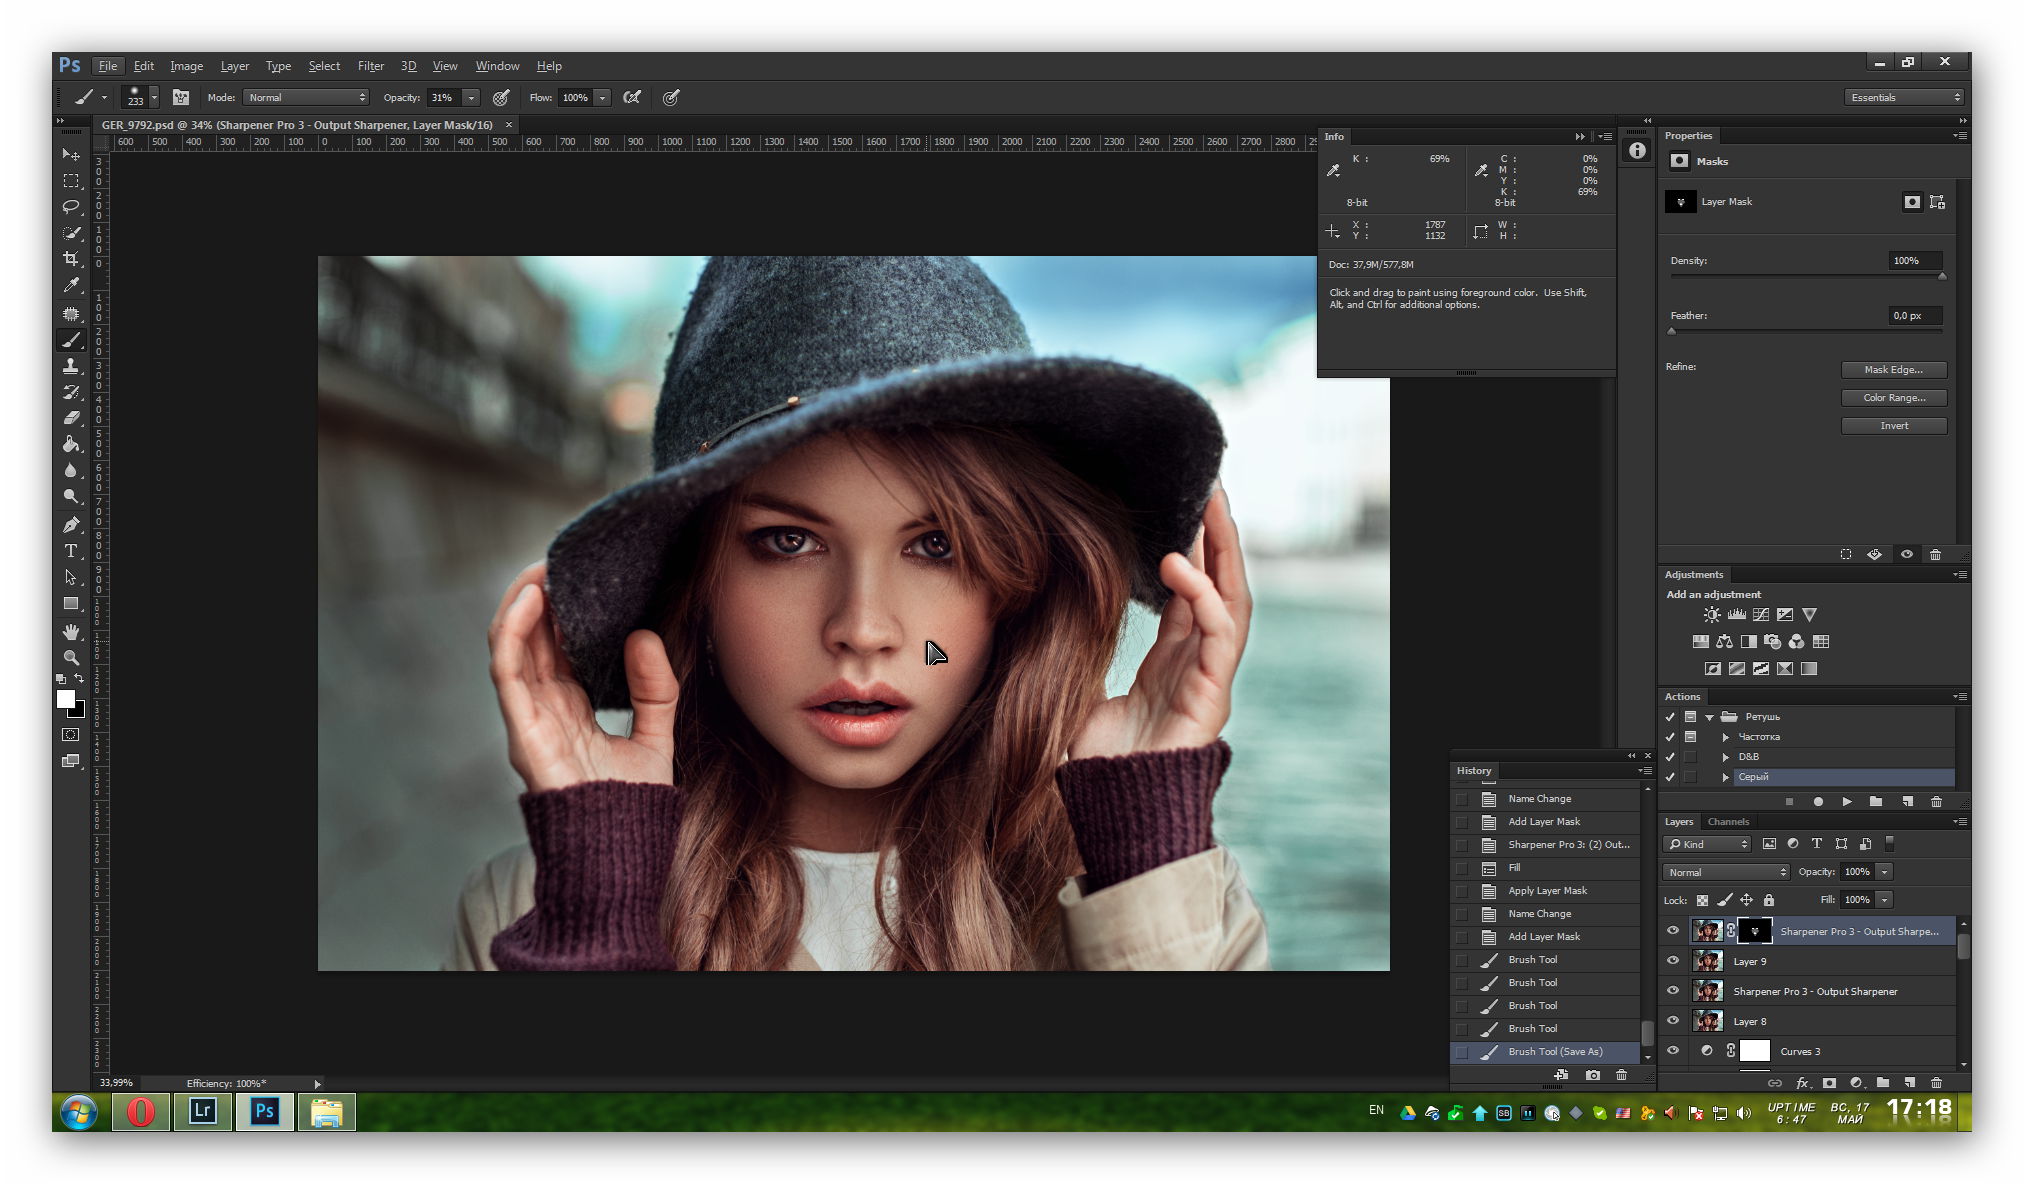
Task: Click the foreground color swatch
Action: click(x=66, y=699)
